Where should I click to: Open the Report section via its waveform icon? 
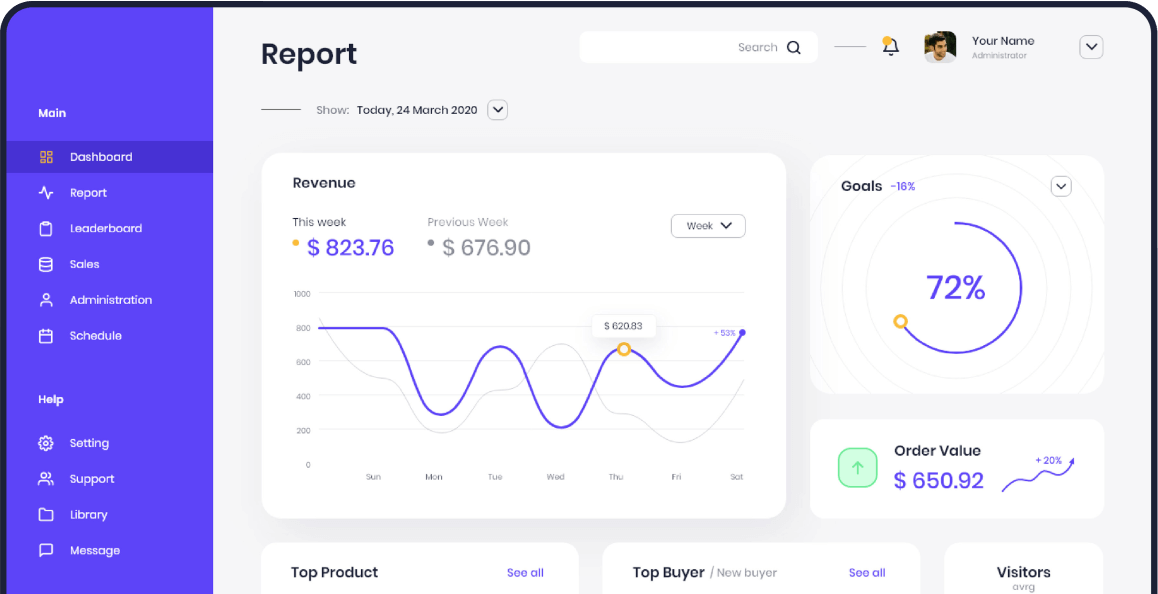(x=46, y=192)
